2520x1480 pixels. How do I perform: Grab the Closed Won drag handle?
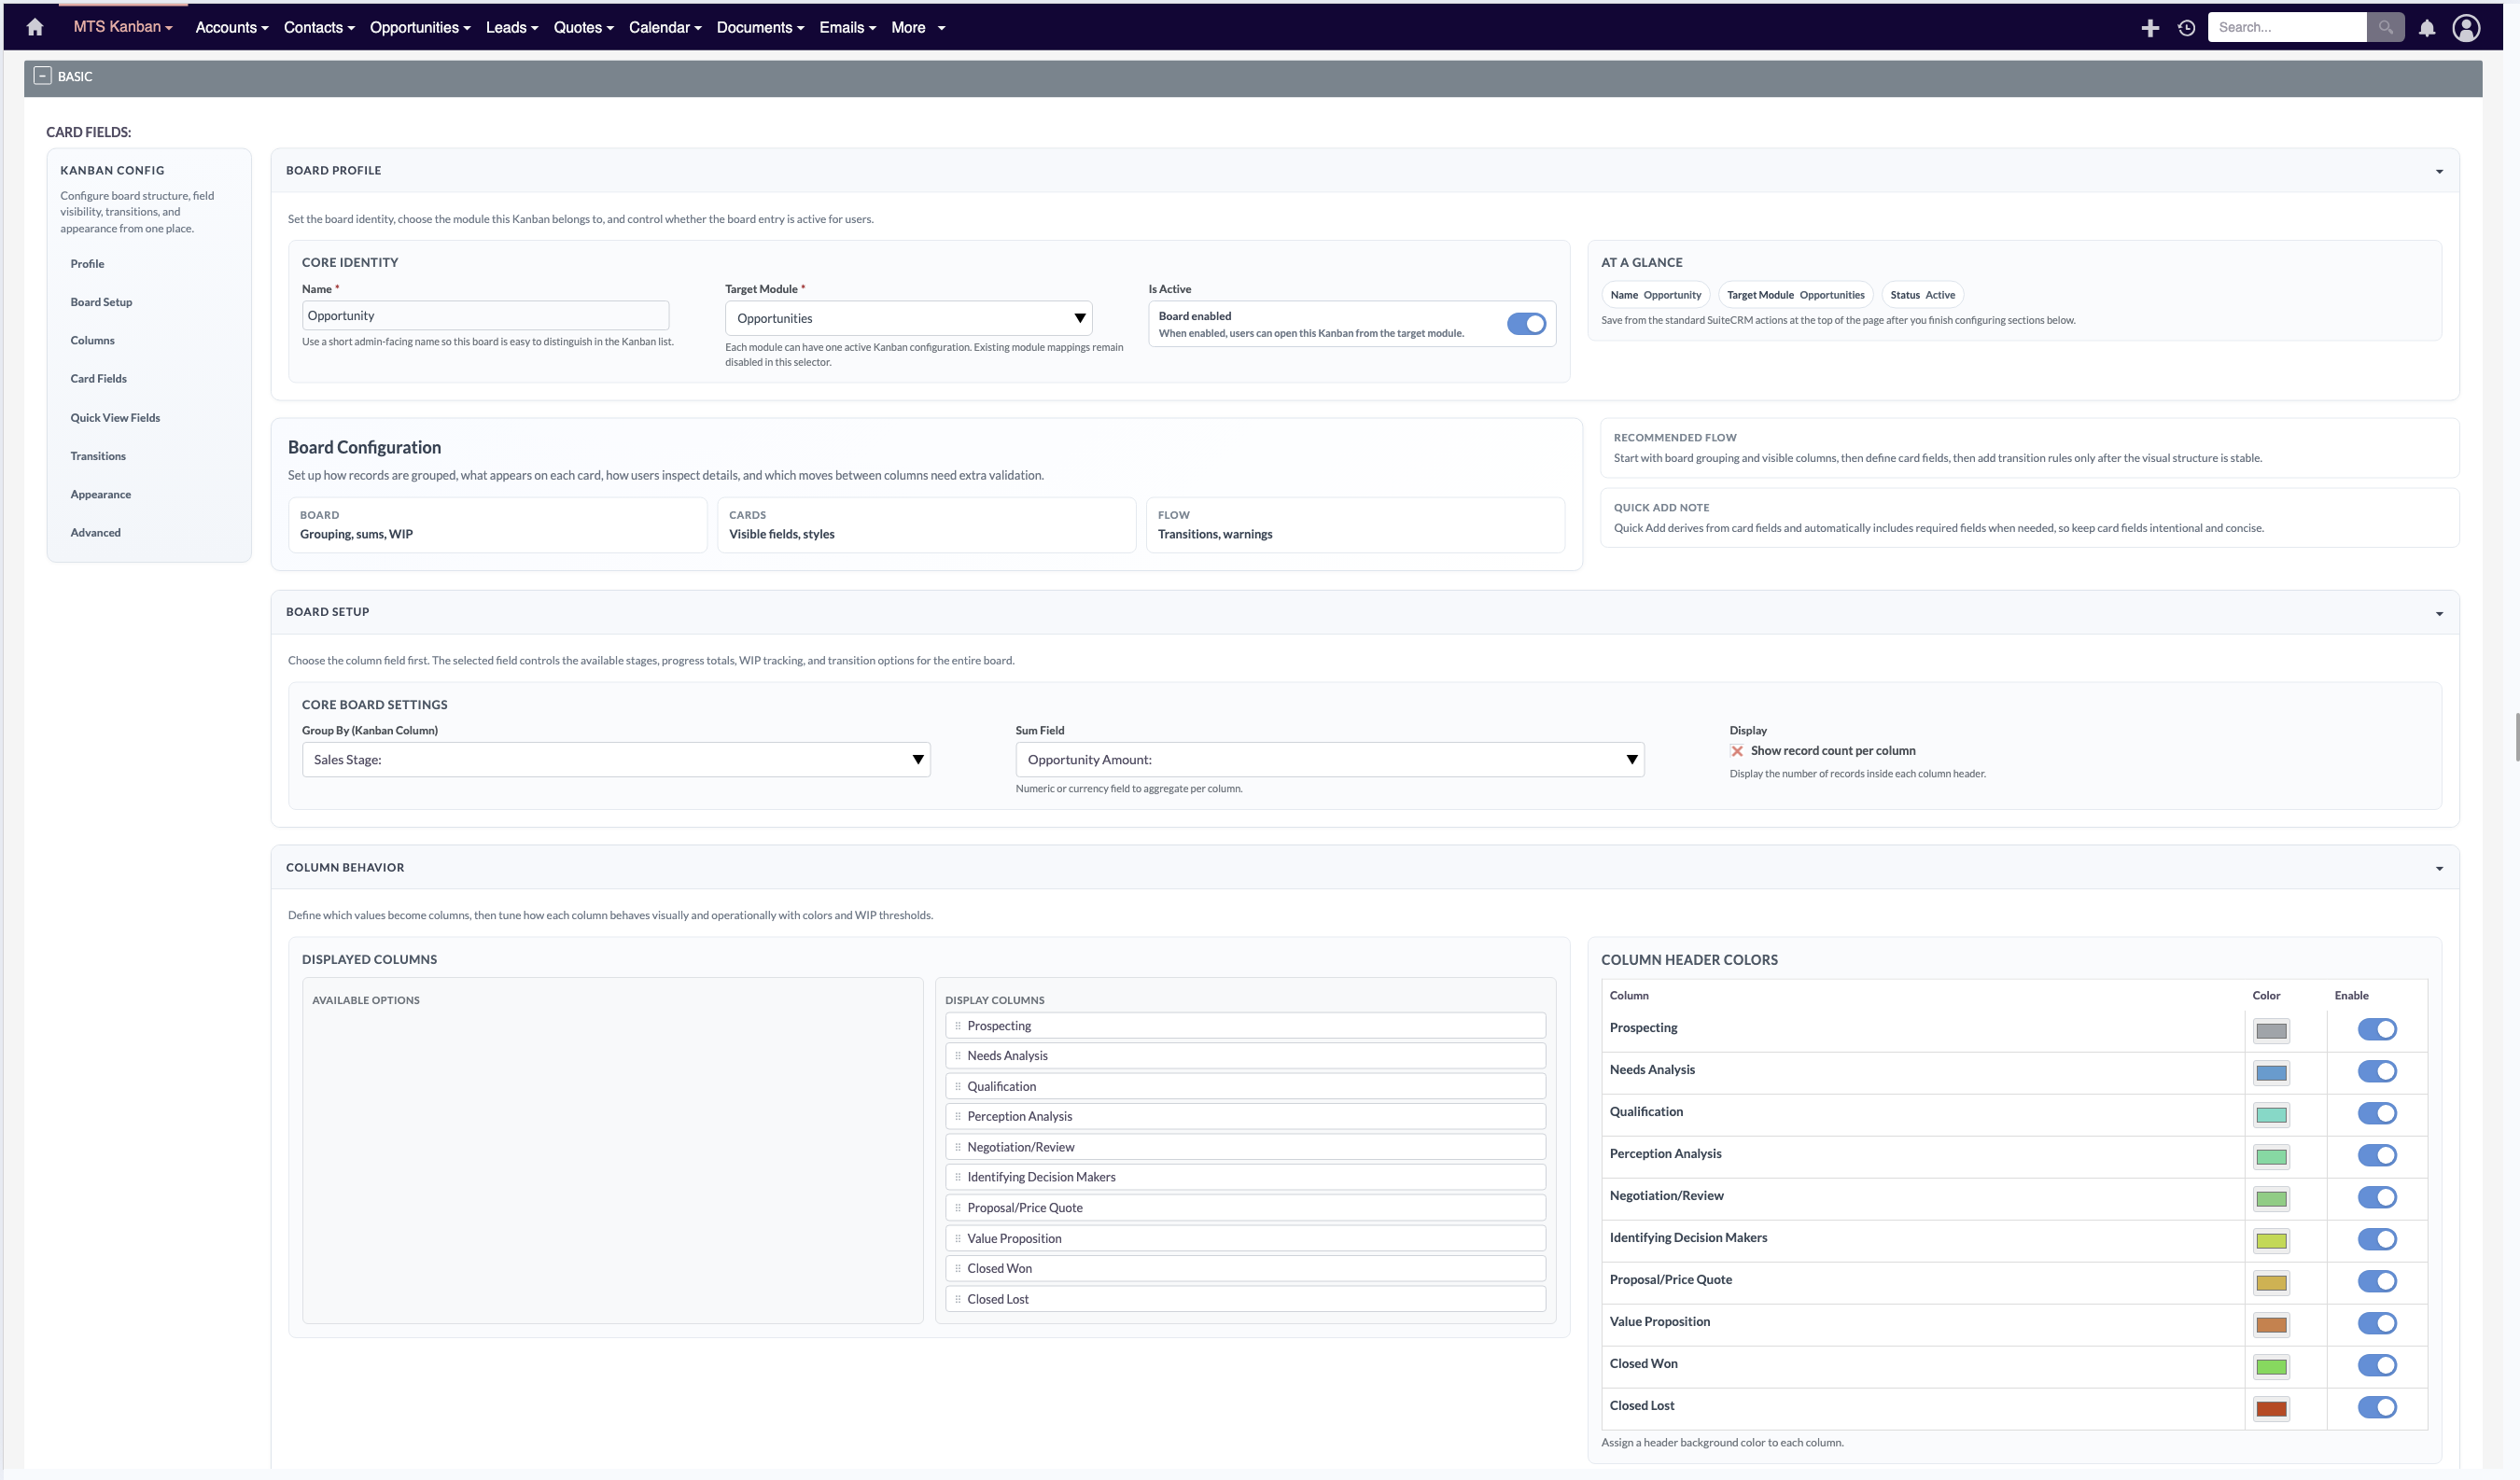point(957,1269)
